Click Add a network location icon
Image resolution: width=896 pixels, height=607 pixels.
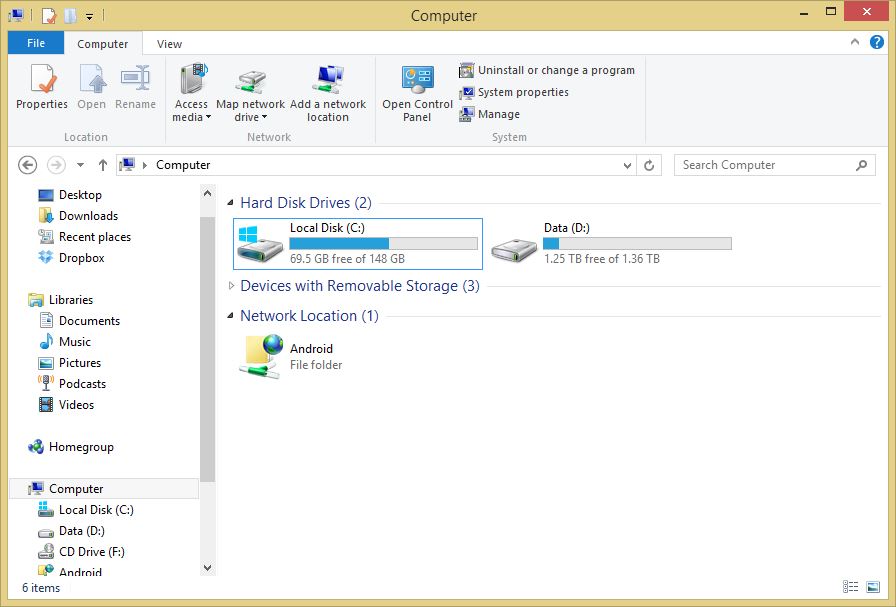coord(328,79)
